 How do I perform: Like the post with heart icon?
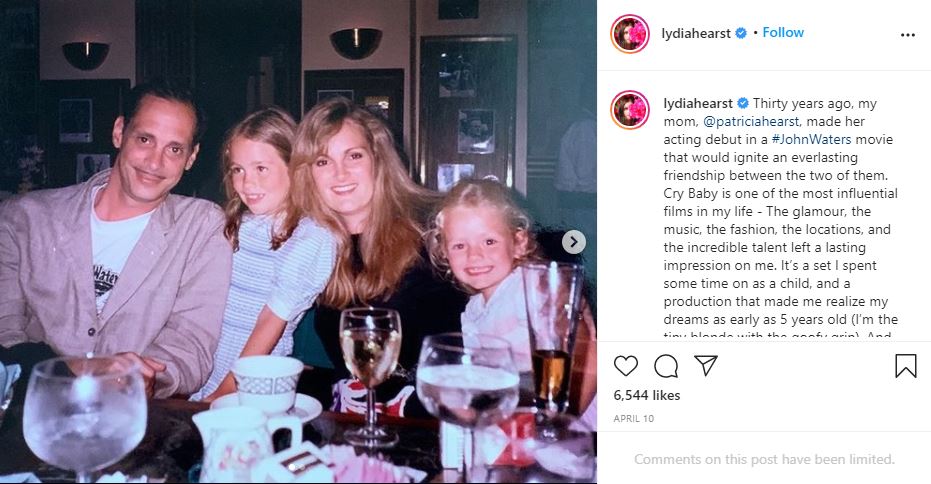click(625, 366)
